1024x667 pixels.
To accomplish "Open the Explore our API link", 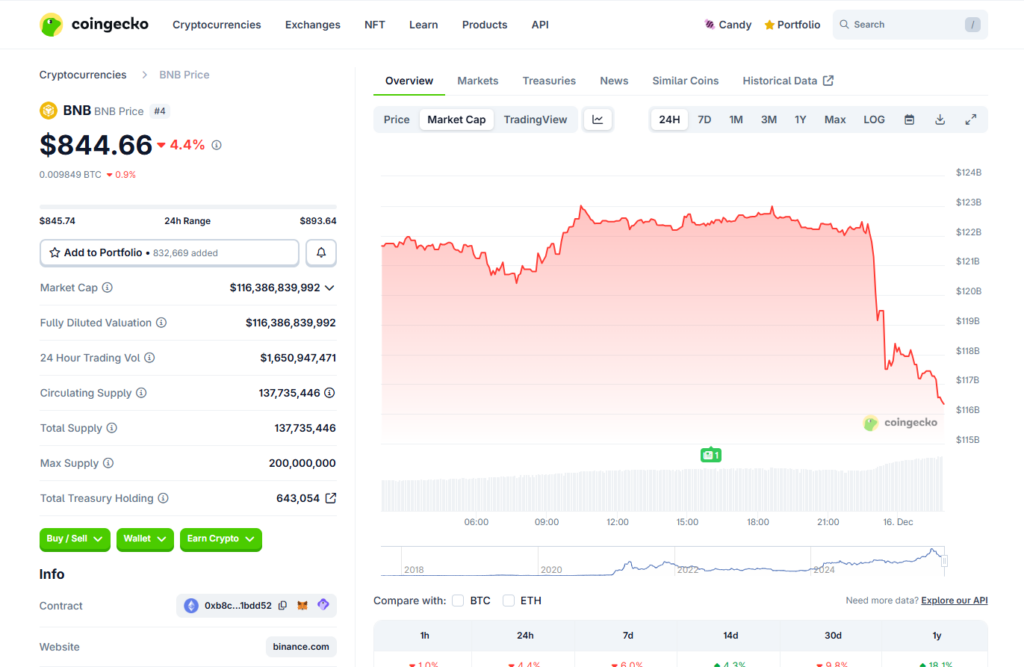I will [x=954, y=601].
